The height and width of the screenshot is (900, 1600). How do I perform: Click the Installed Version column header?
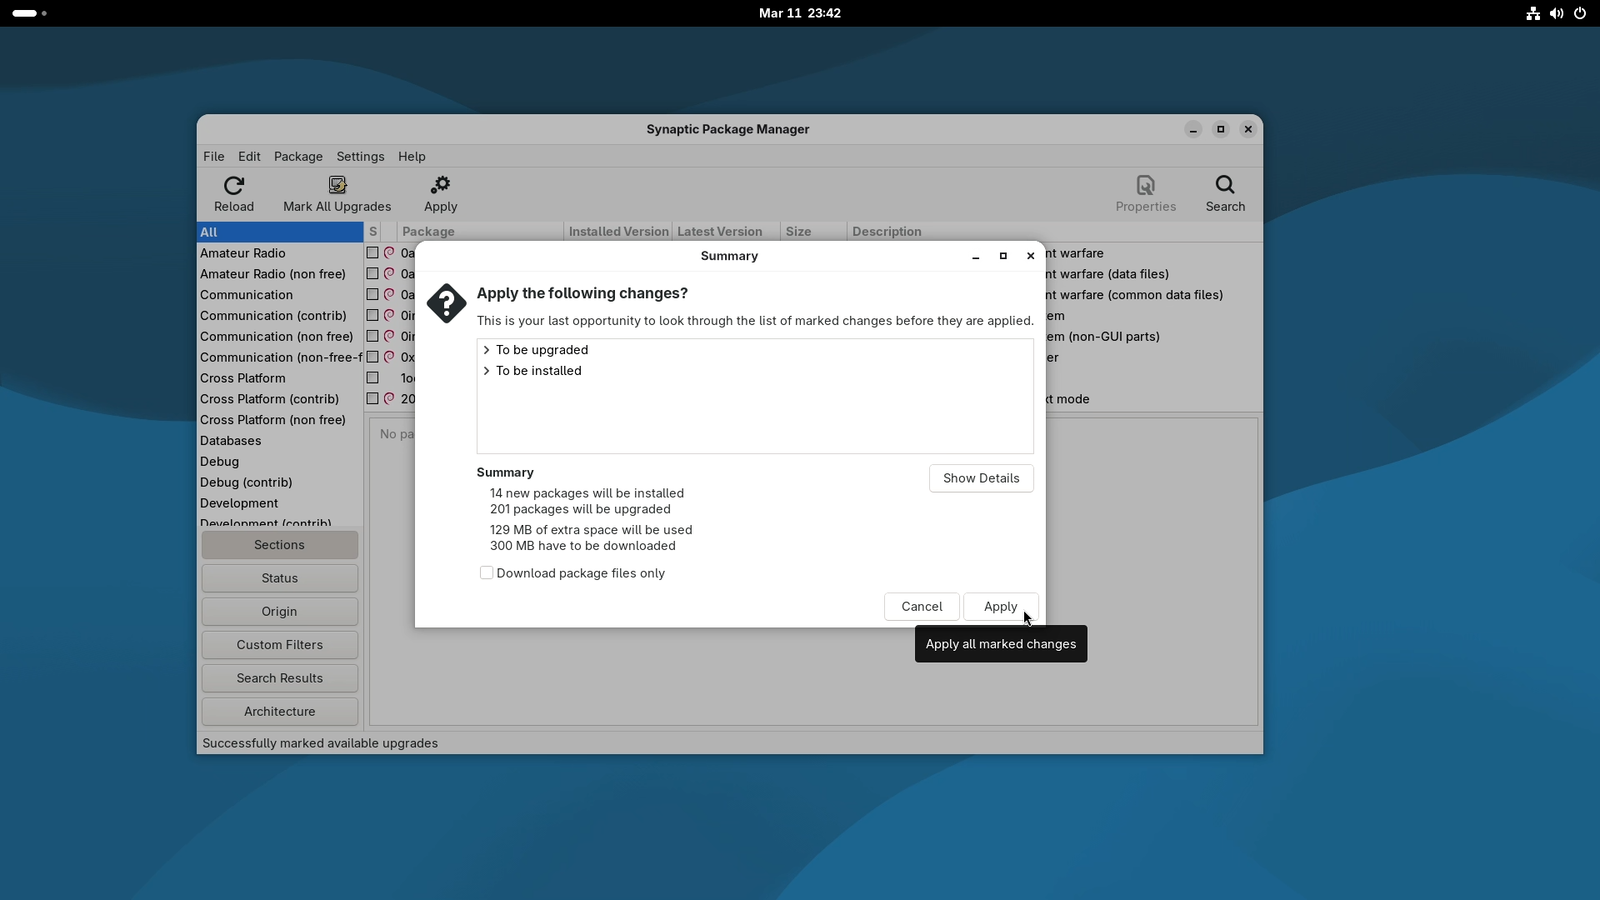click(x=617, y=231)
